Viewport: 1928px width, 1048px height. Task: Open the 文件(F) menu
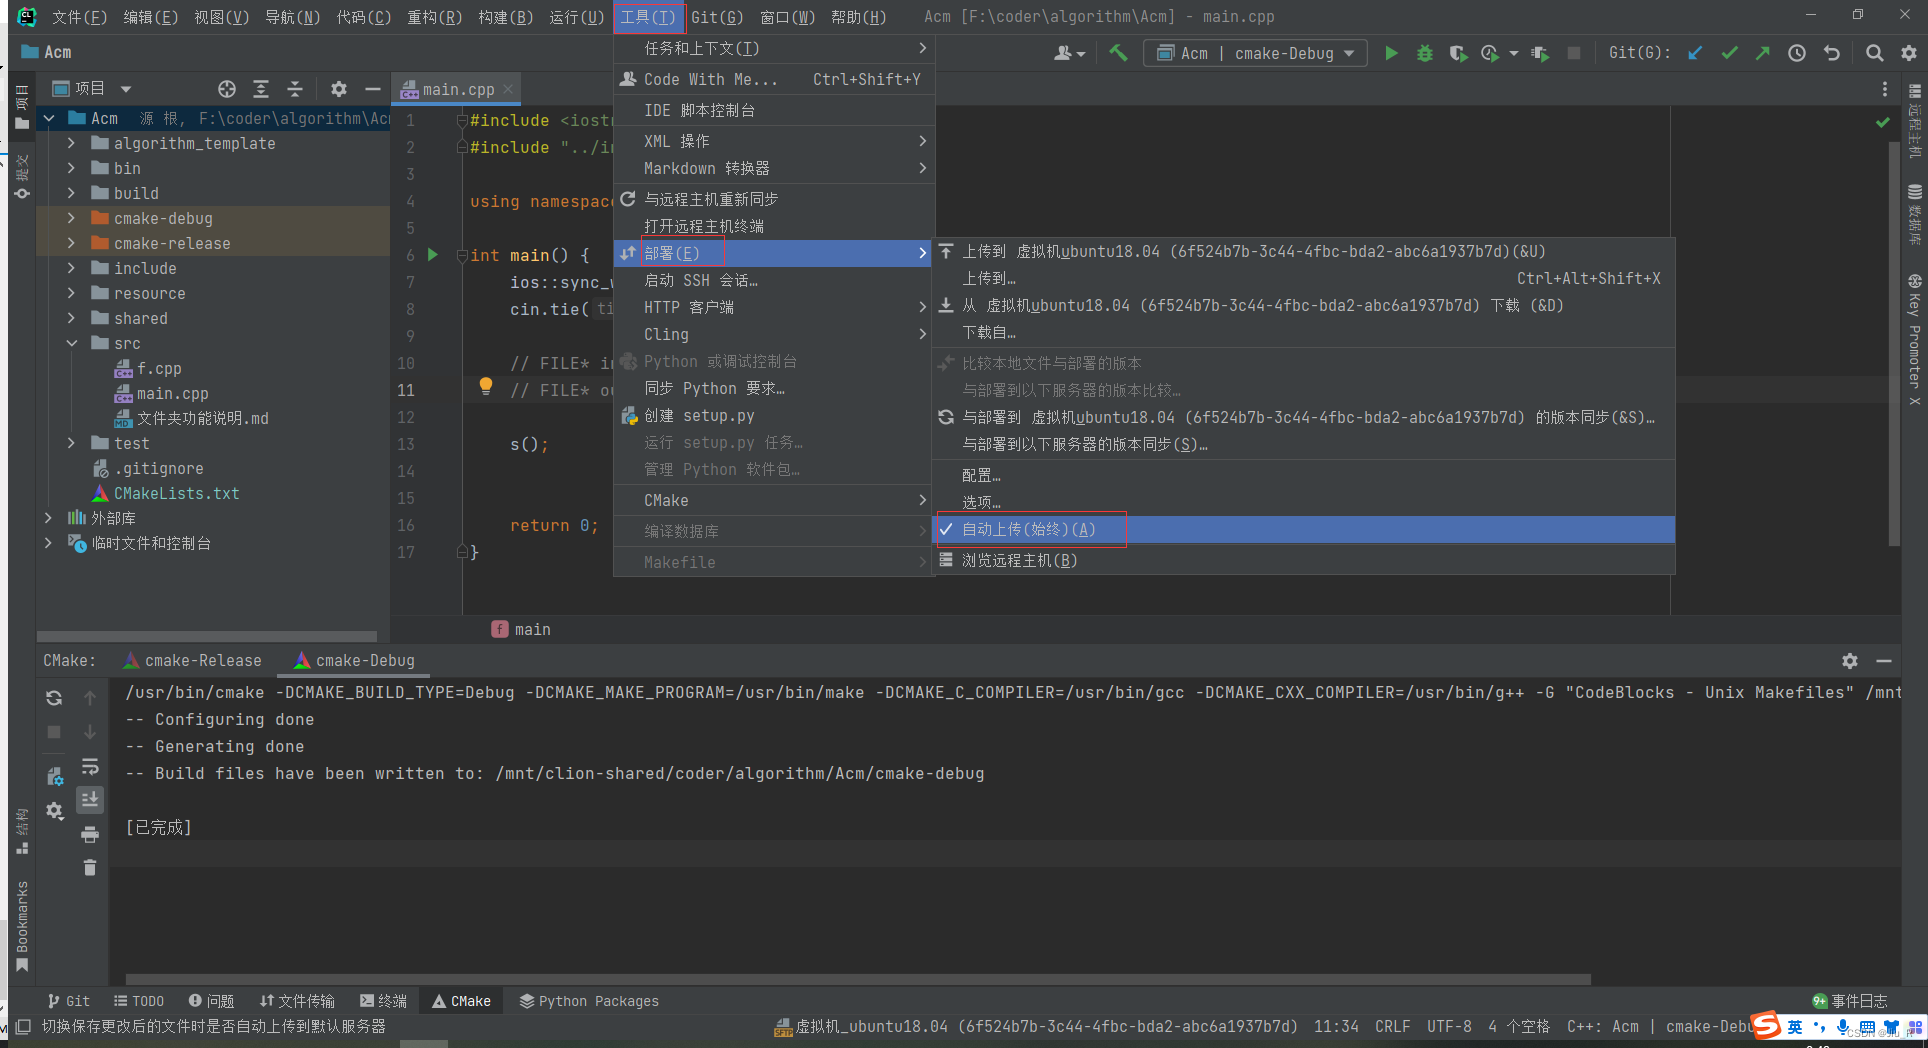(79, 17)
